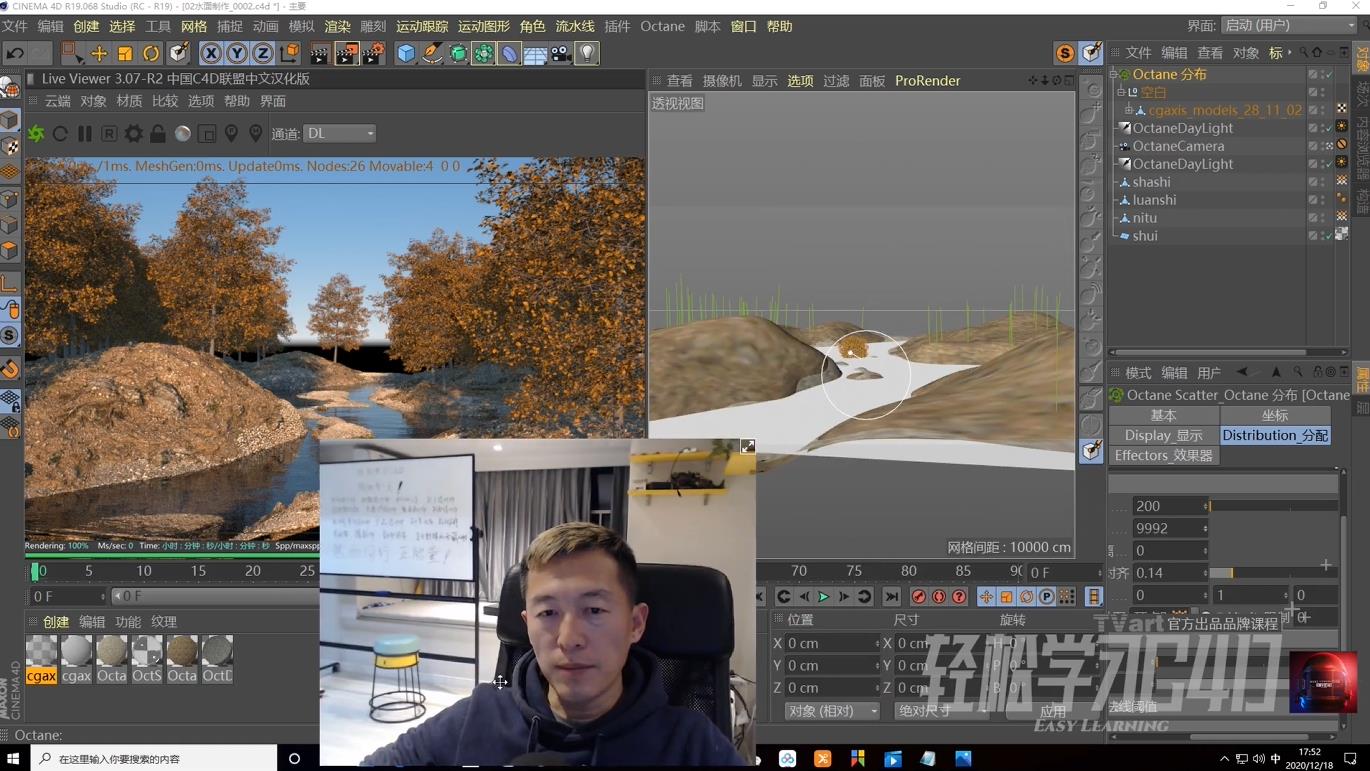Click the light creation icon in the toolbar
The height and width of the screenshot is (771, 1370).
coord(587,55)
